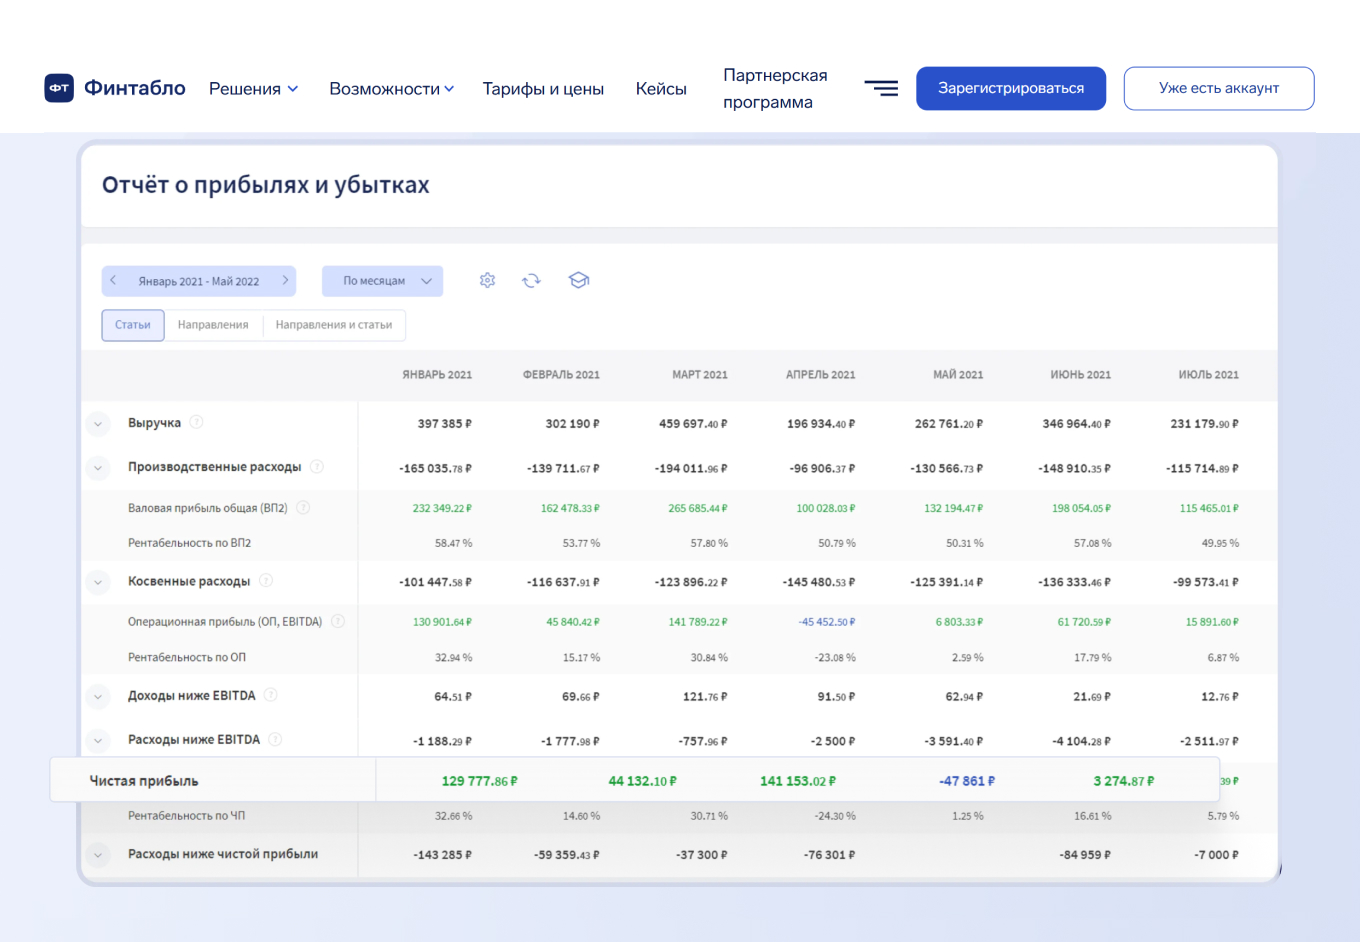Open the tutorial graduation cap icon

[578, 281]
